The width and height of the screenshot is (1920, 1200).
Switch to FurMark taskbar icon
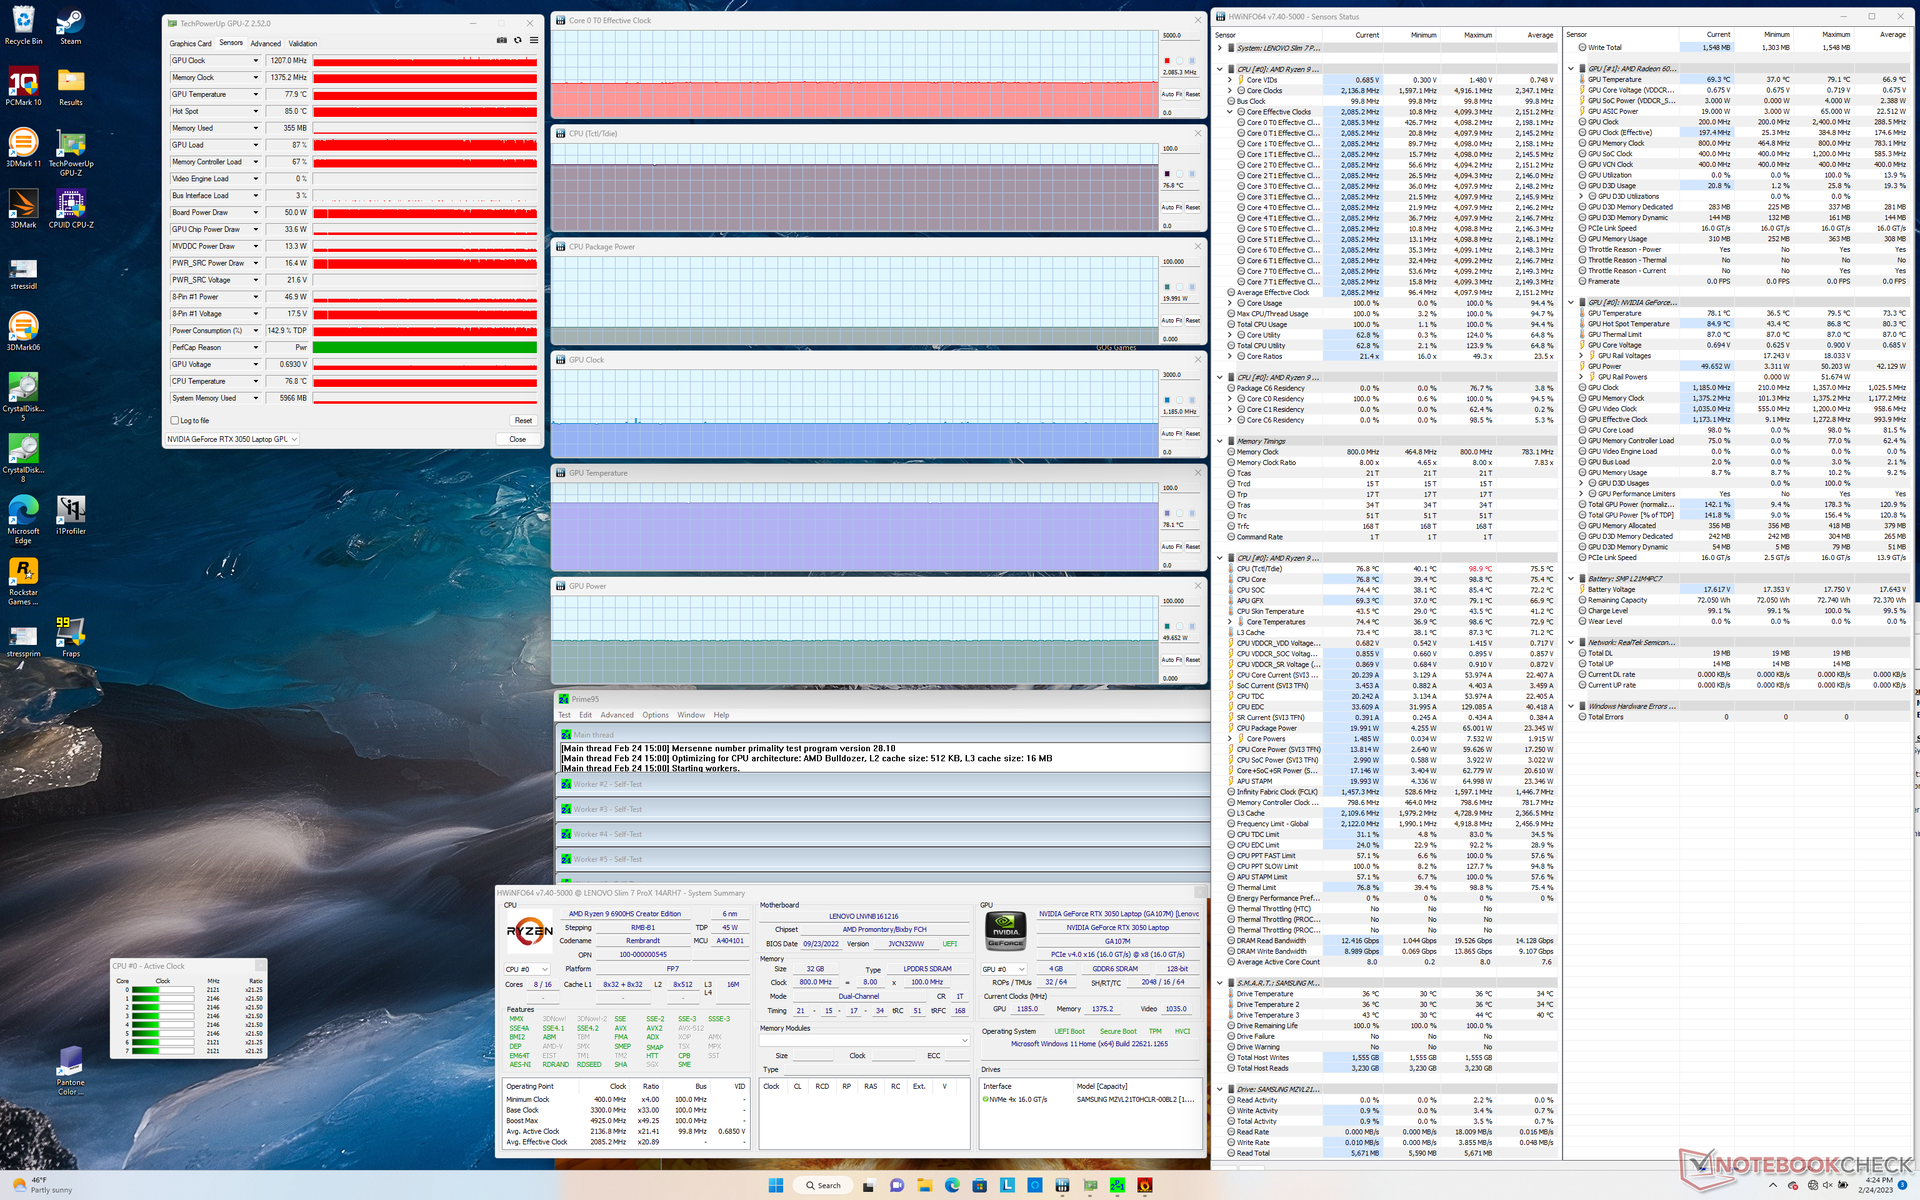click(1144, 1185)
